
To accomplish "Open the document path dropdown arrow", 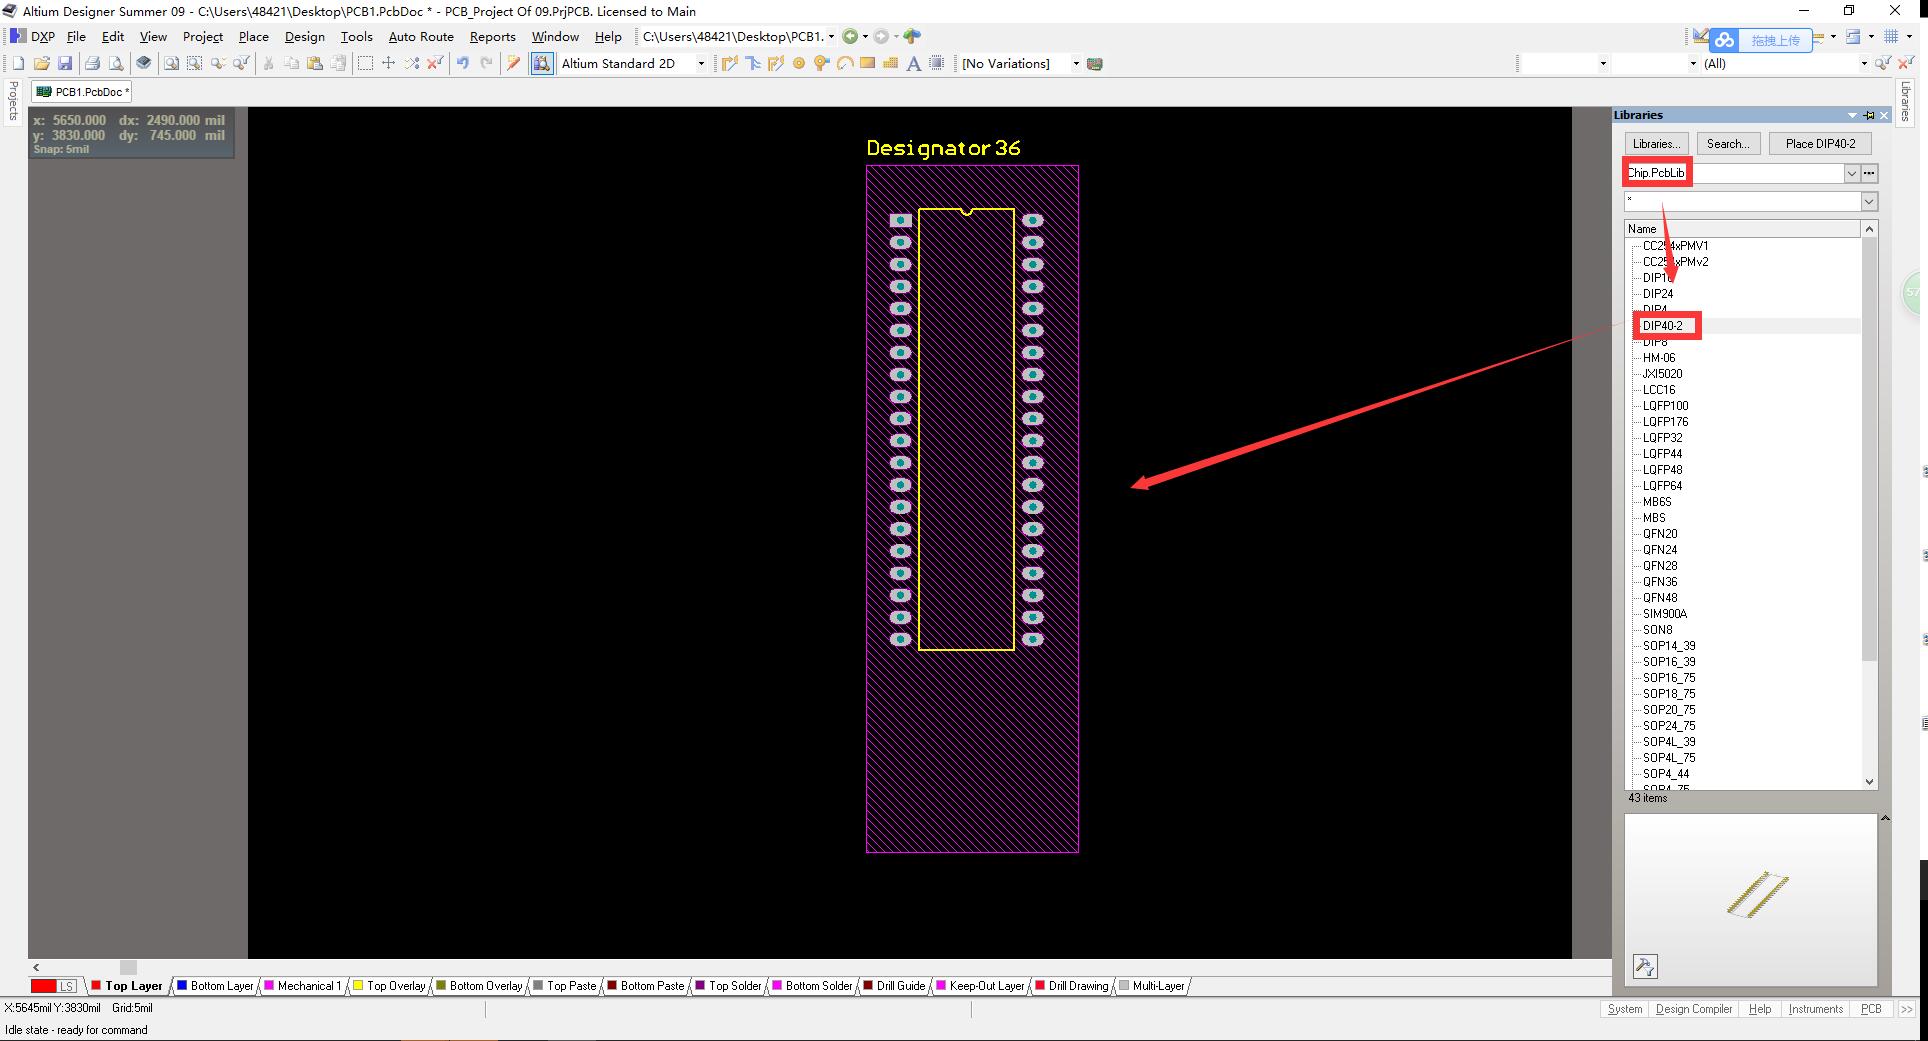I will [831, 36].
